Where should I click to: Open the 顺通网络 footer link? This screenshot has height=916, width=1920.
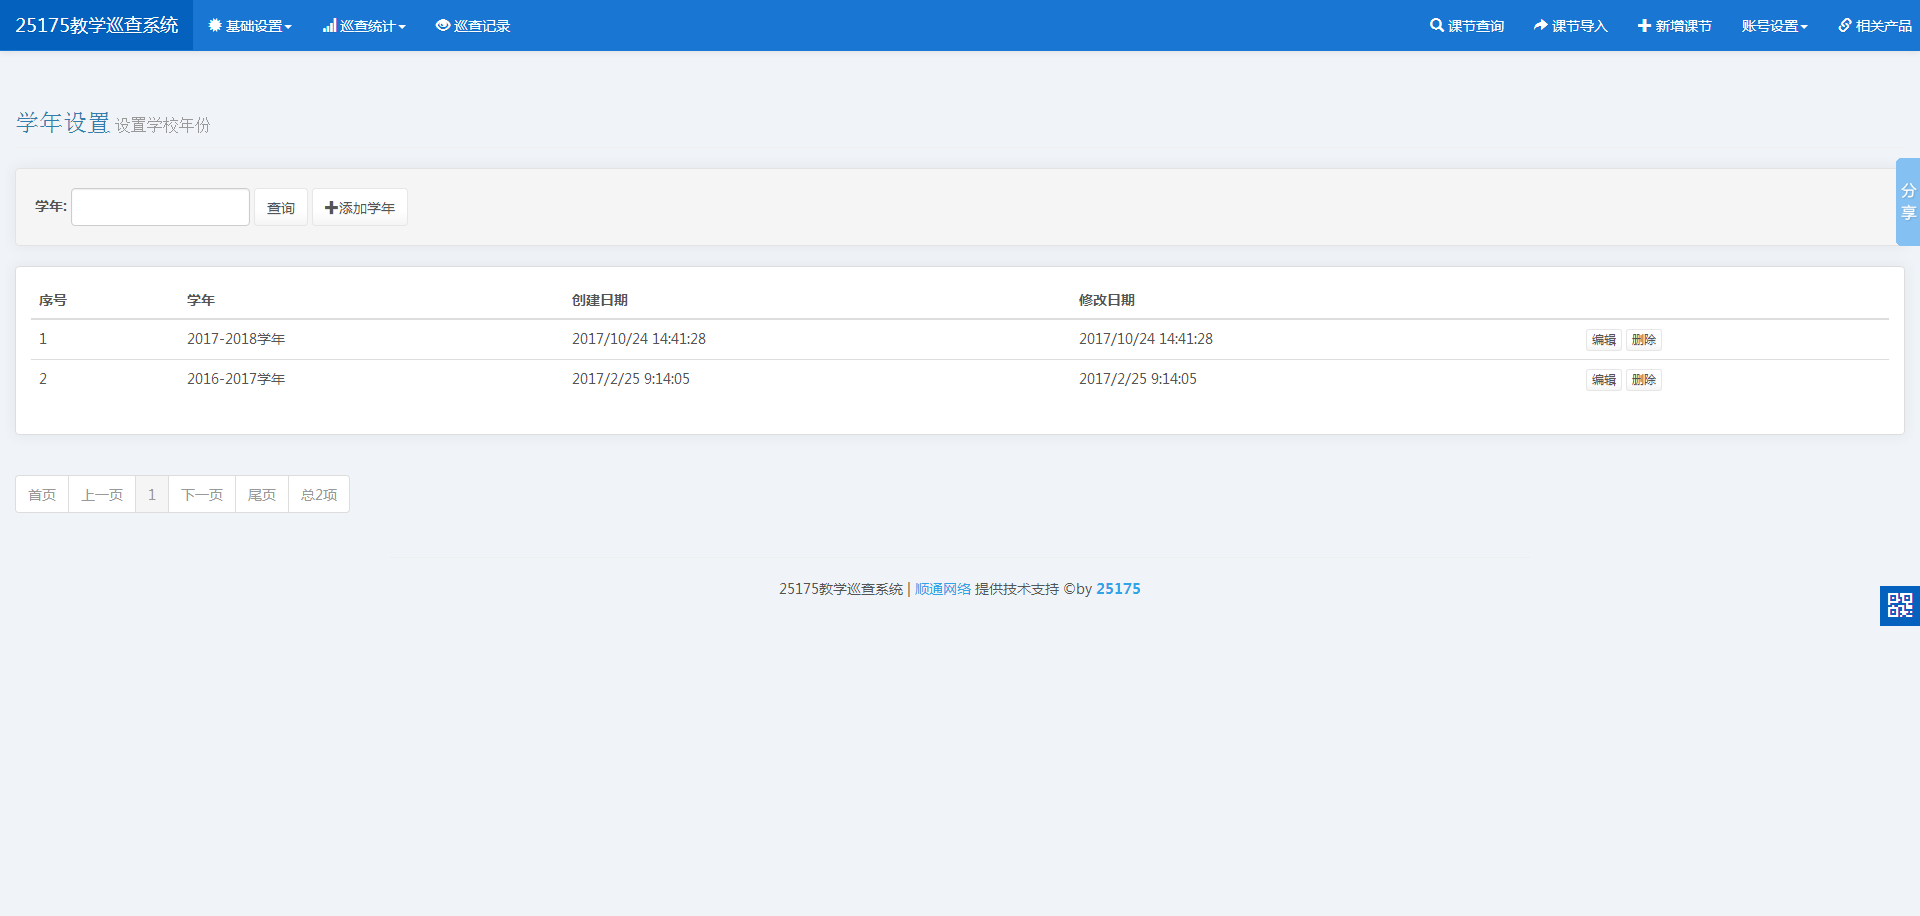coord(942,589)
